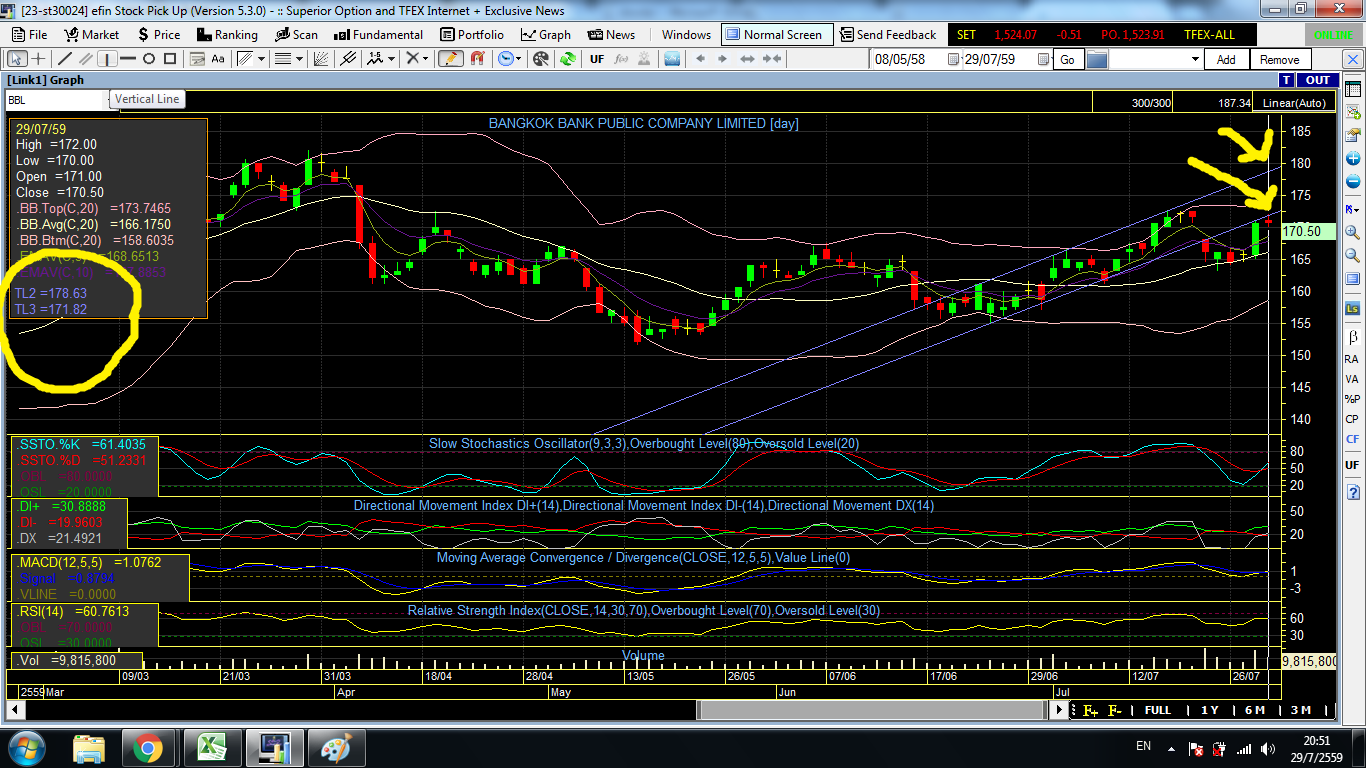Click the Remove button
Screen dimensions: 1366x768
(1280, 59)
